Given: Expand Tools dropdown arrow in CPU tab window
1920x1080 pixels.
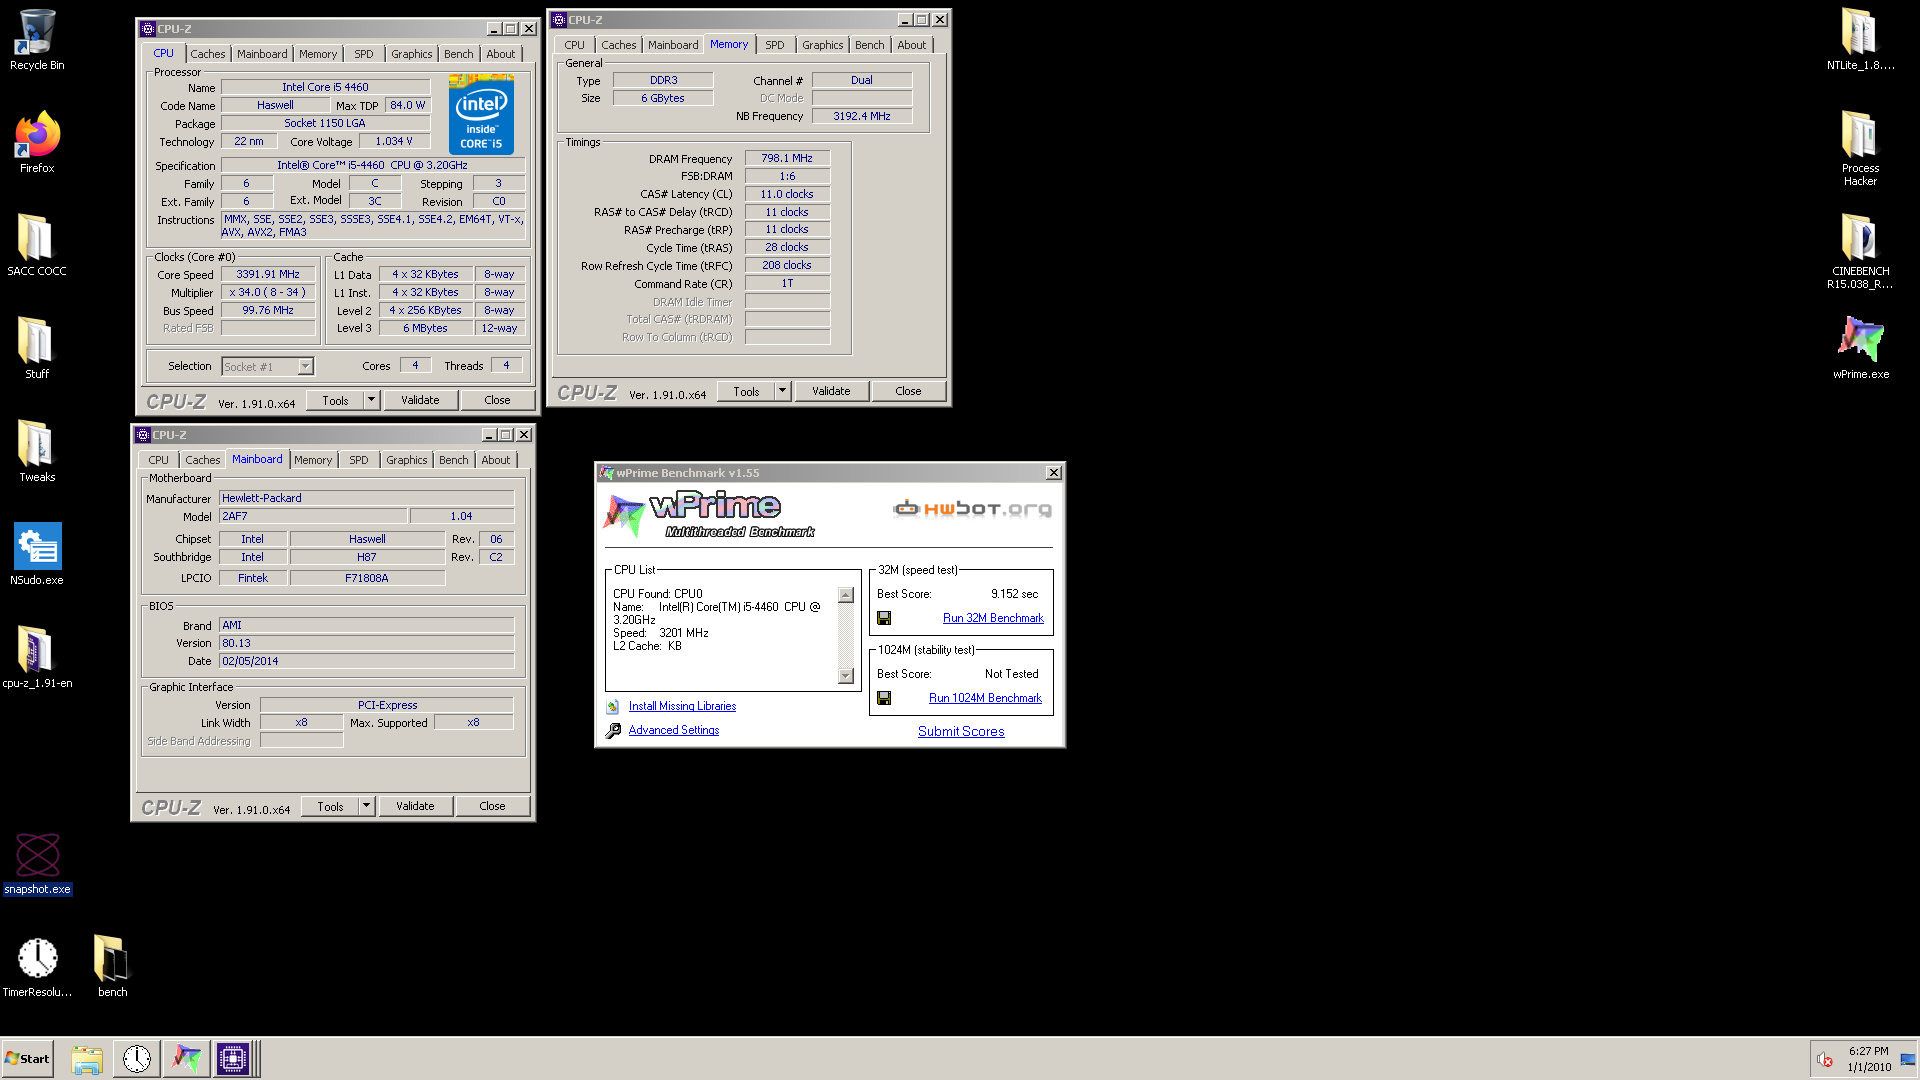Looking at the screenshot, I should (x=371, y=400).
